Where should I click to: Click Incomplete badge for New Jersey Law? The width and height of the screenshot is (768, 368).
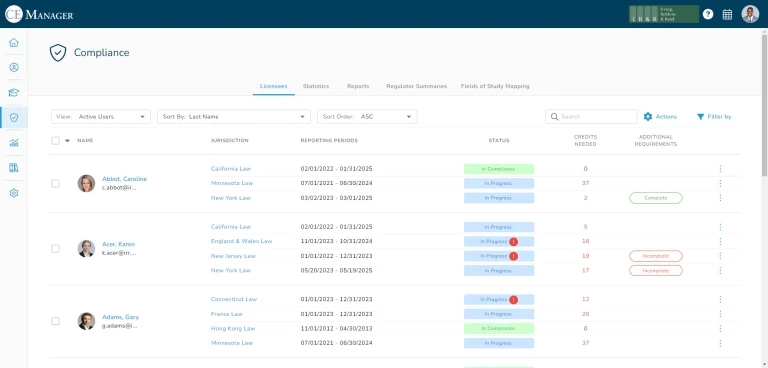coord(656,256)
